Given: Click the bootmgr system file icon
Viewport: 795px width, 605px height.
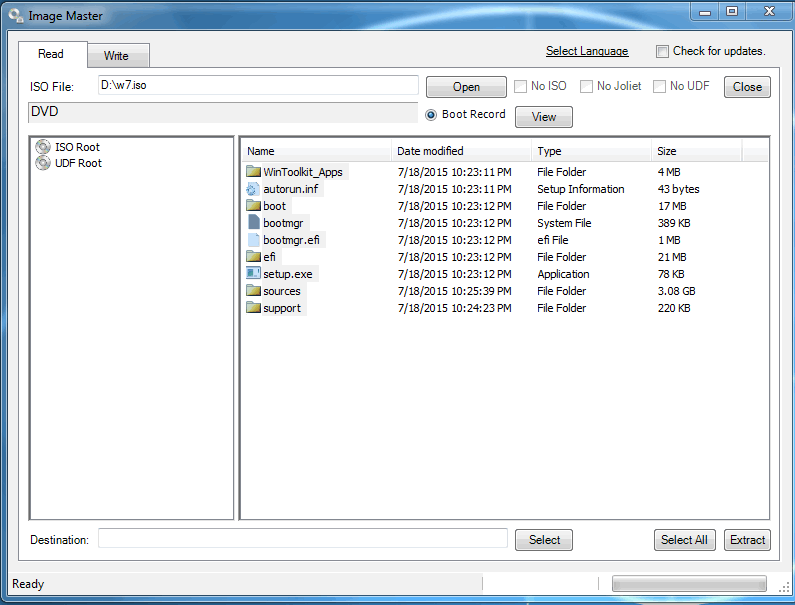Looking at the screenshot, I should click(254, 223).
